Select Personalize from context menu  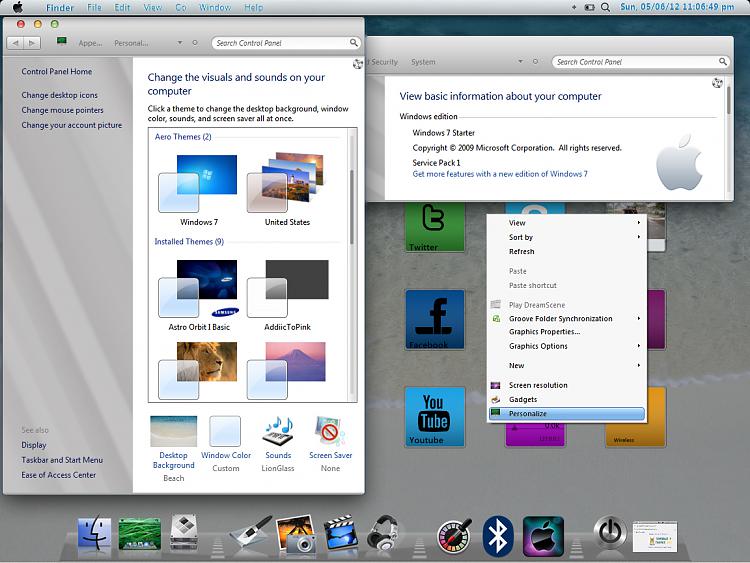567,413
